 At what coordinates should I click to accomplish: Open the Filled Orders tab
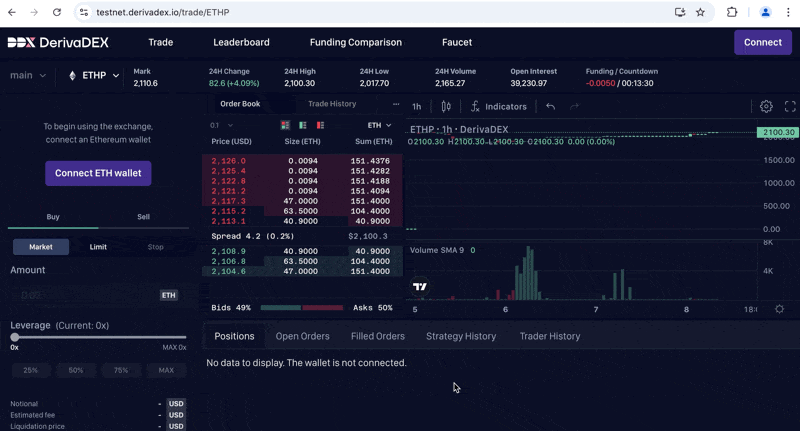click(x=378, y=336)
